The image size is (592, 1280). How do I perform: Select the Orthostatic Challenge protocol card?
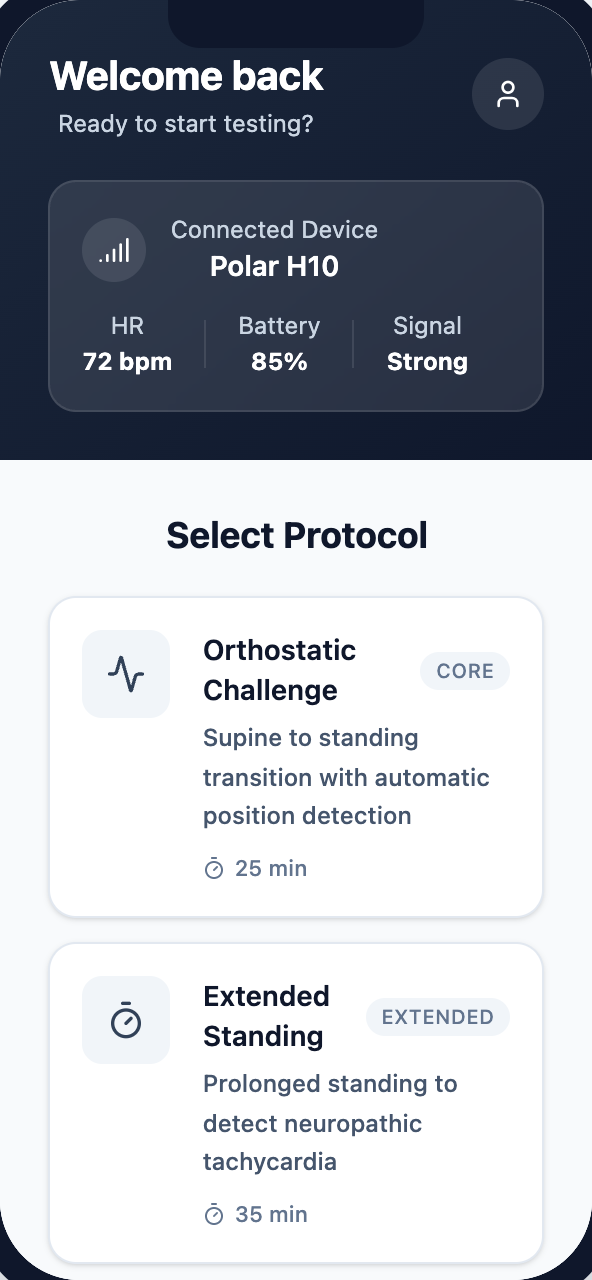pos(296,755)
